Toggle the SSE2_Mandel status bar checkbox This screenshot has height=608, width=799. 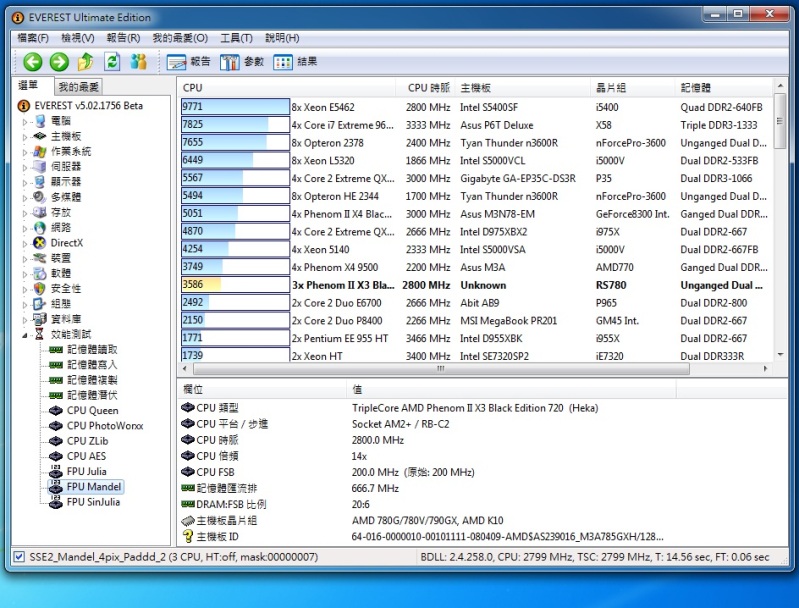[19, 557]
